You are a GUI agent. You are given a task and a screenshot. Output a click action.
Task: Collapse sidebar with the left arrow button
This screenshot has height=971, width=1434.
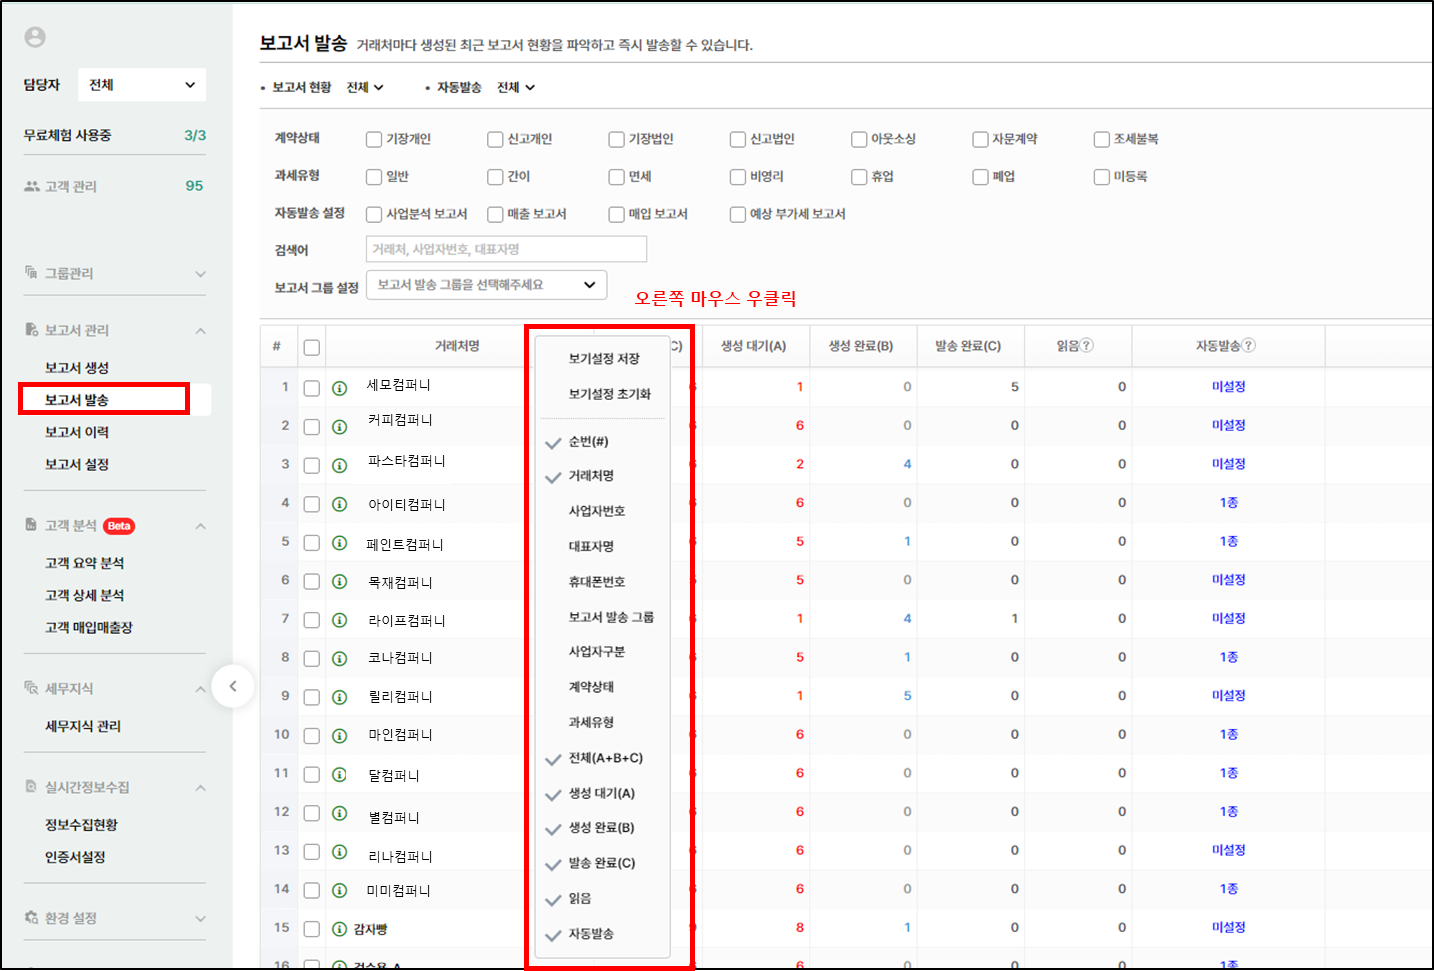tap(233, 686)
